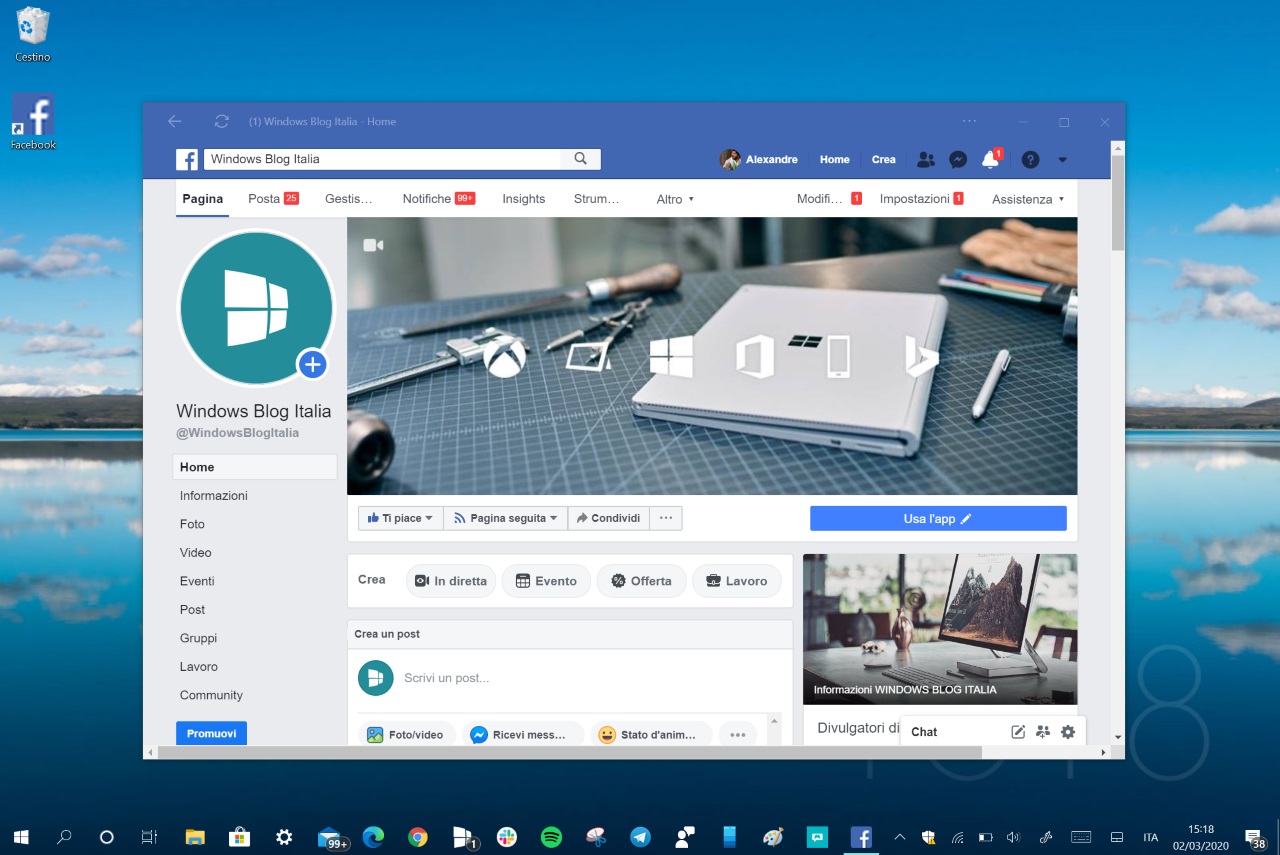Compose new message from Chat bar
This screenshot has width=1280, height=855.
pyautogui.click(x=1018, y=732)
